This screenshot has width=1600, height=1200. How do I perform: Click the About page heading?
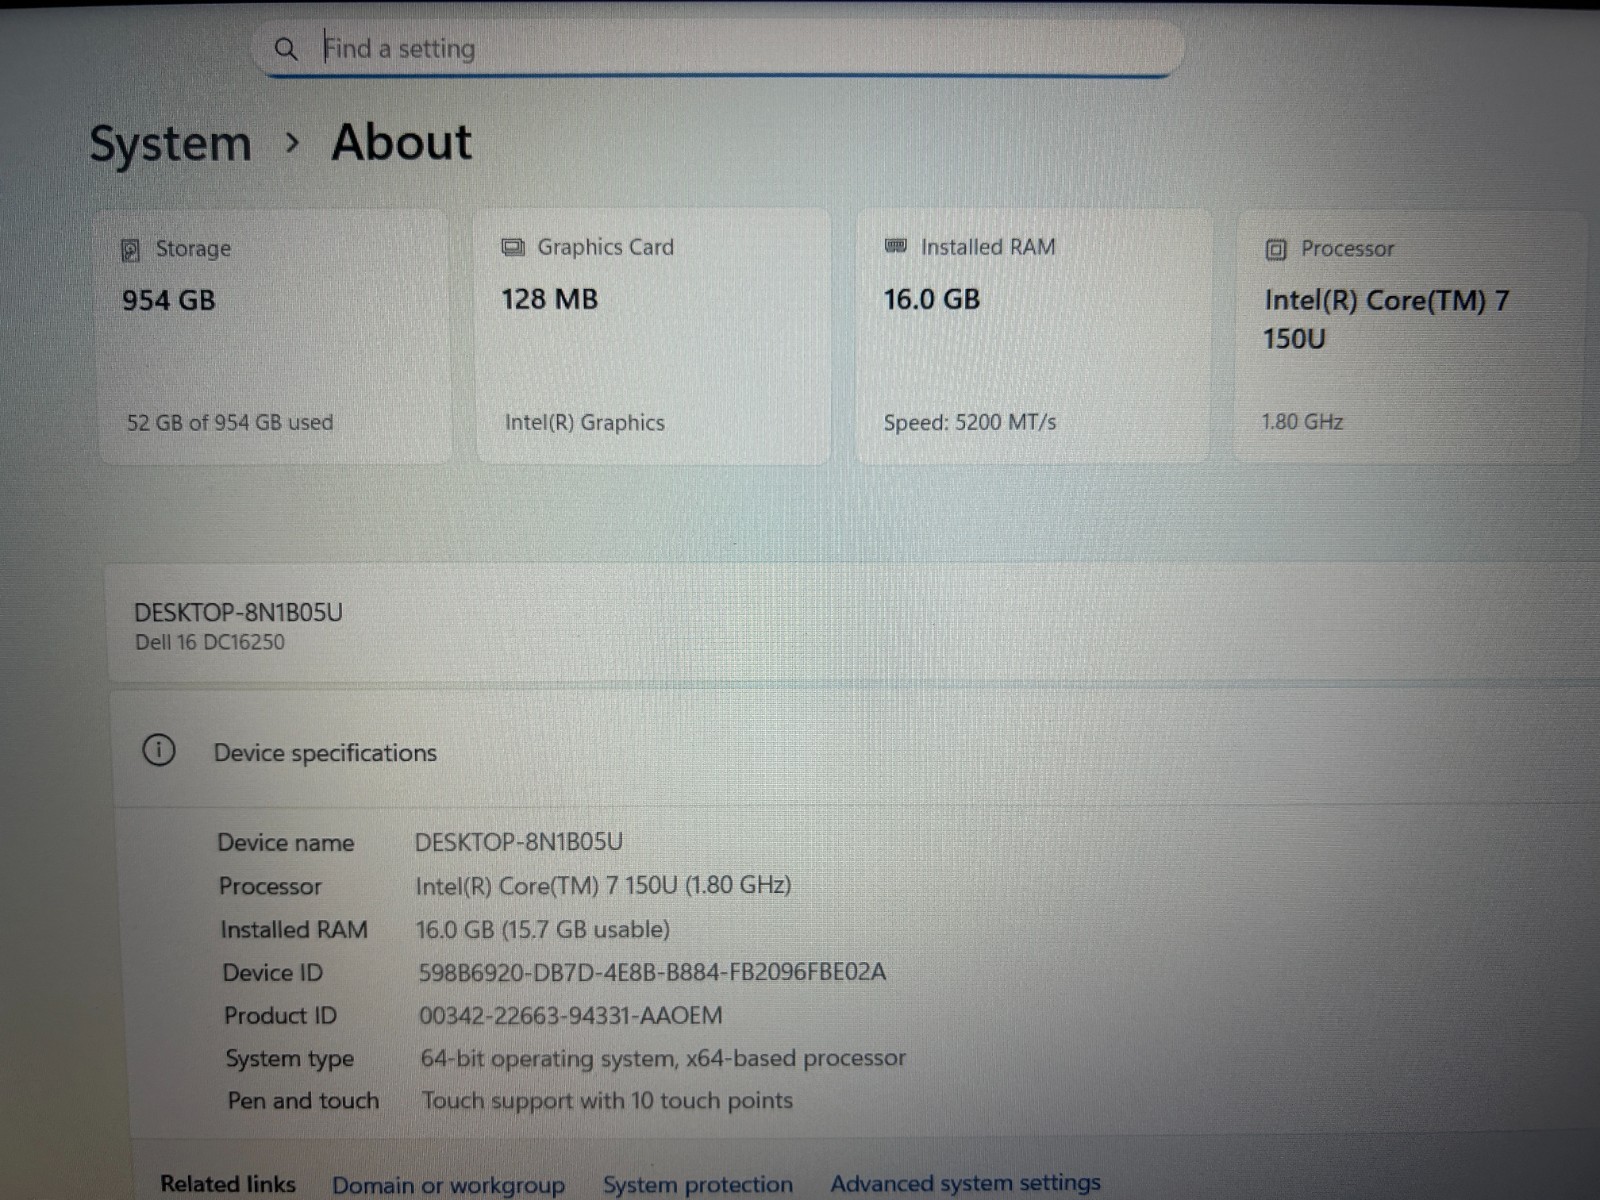401,142
